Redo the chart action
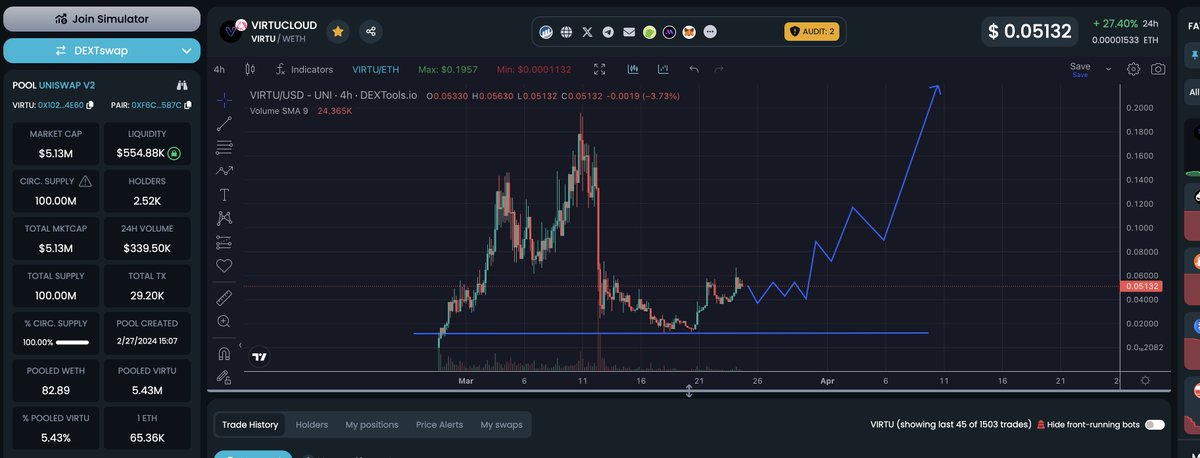The height and width of the screenshot is (458, 1200). click(719, 70)
